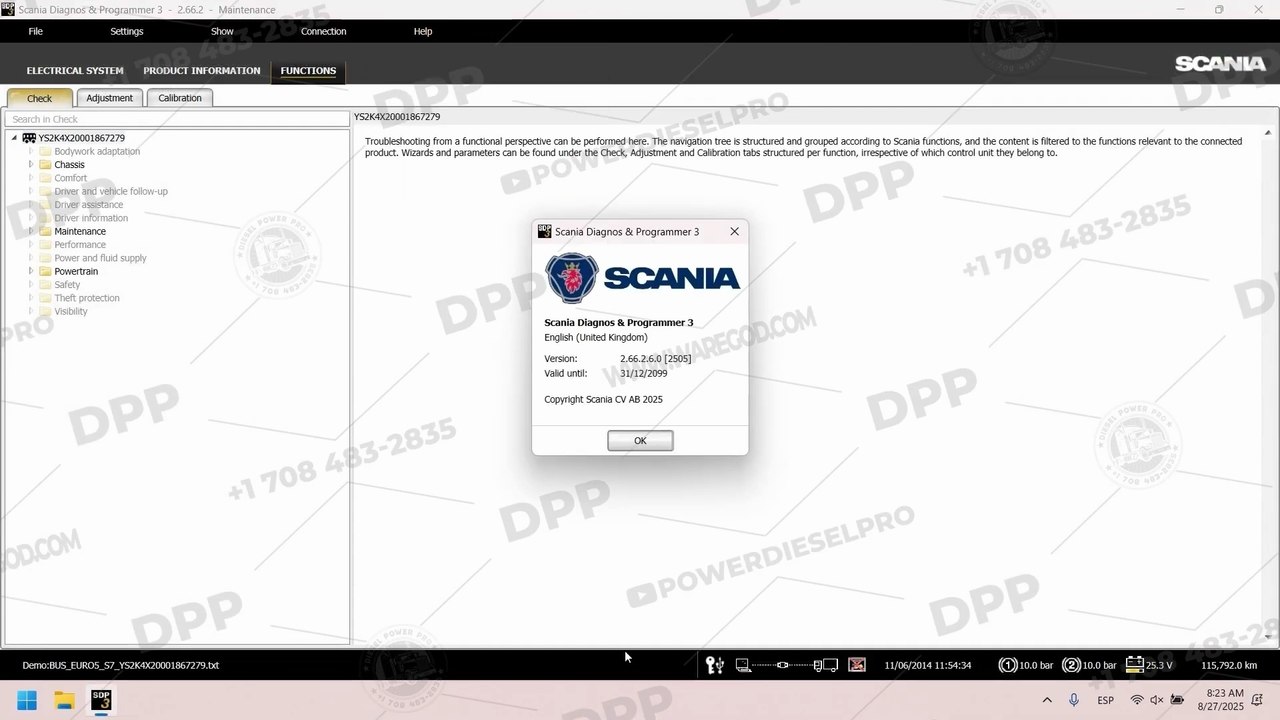Expand the Comfort tree node
Image resolution: width=1280 pixels, height=720 pixels.
point(31,178)
